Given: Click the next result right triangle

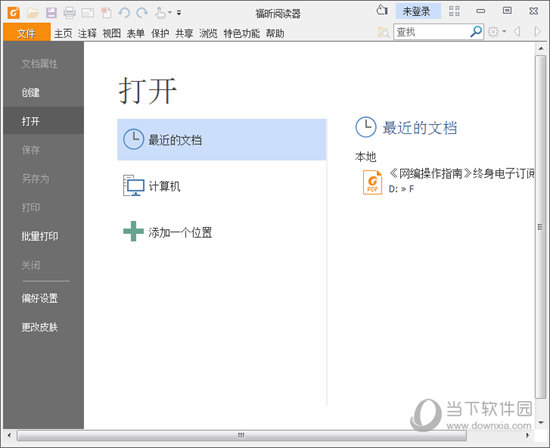Looking at the screenshot, I should (537, 32).
